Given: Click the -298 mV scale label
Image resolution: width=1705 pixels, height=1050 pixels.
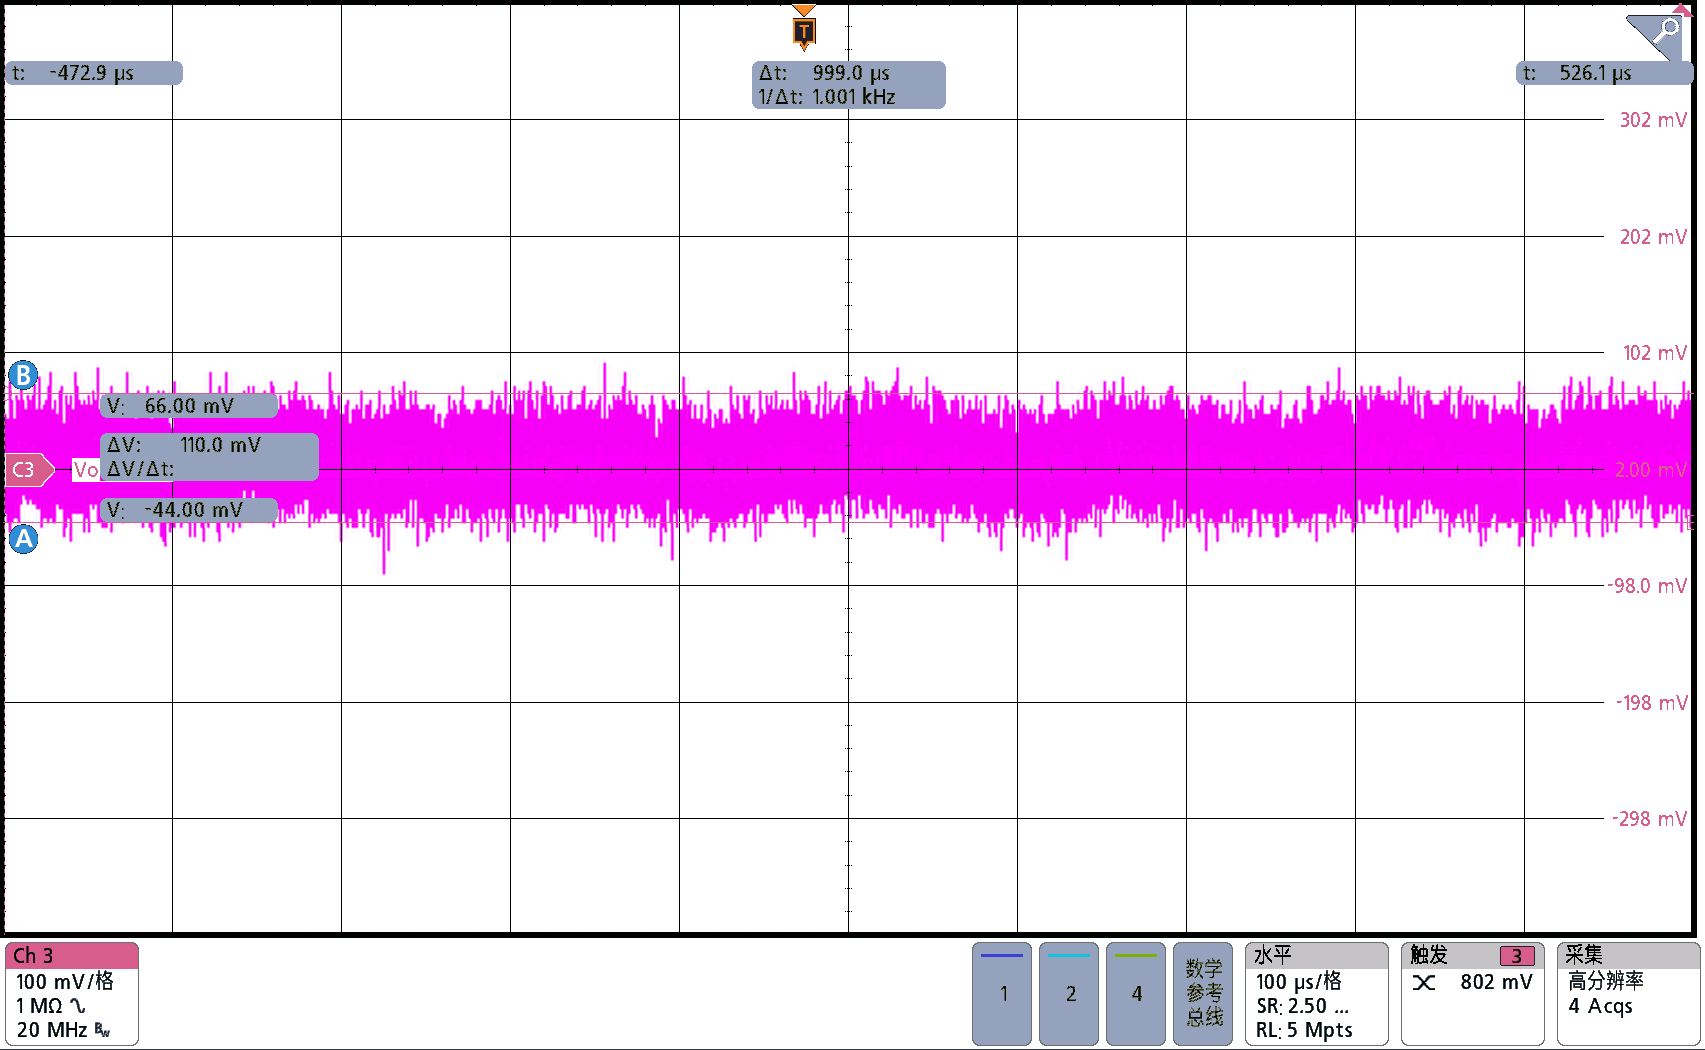Looking at the screenshot, I should pos(1650,819).
